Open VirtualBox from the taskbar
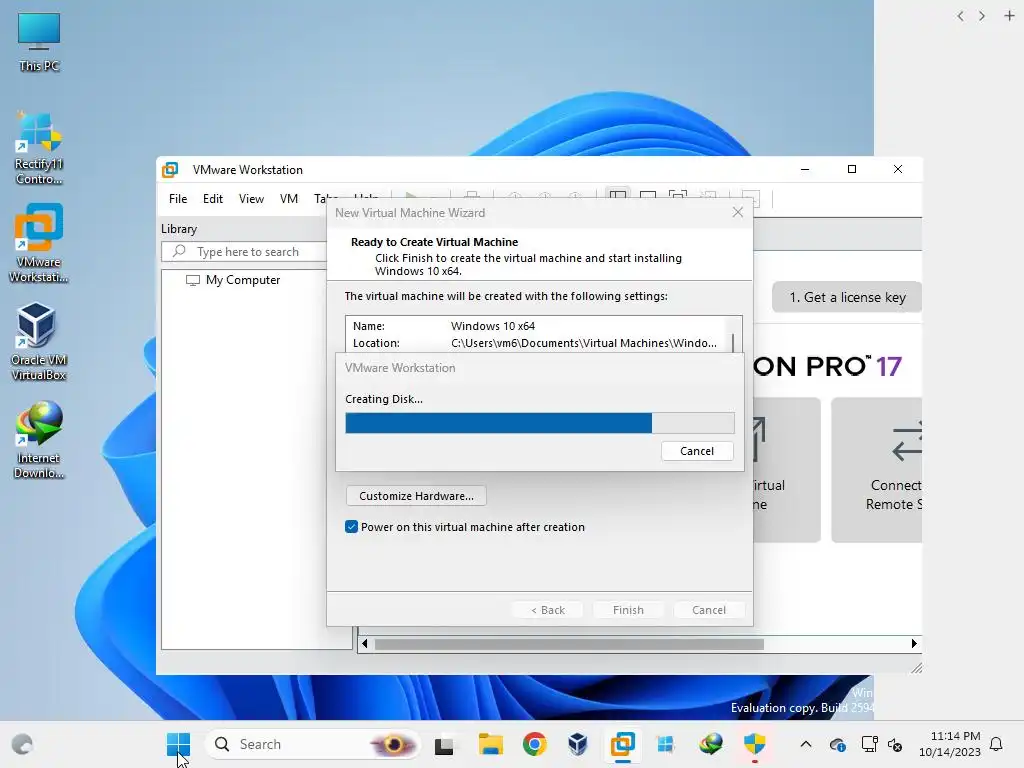This screenshot has width=1024, height=768. pyautogui.click(x=578, y=744)
